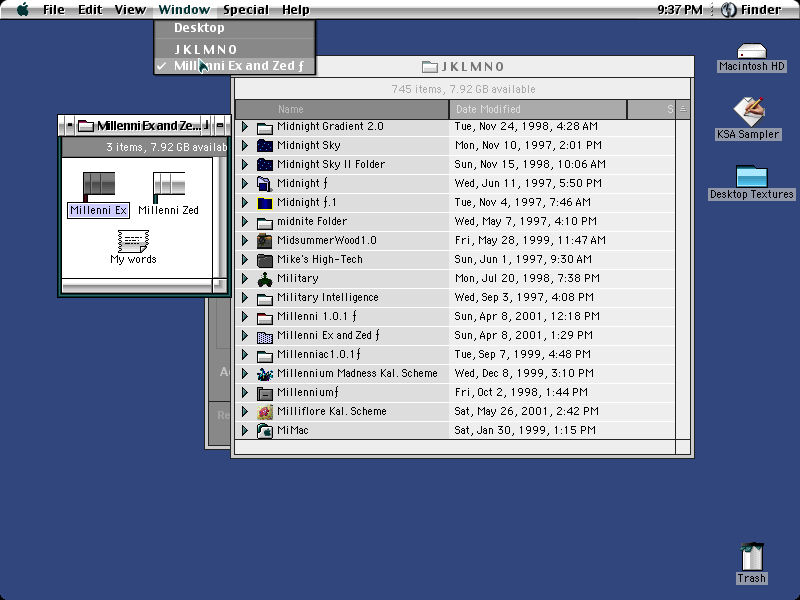Select the Milliflore Kal. Scheme name

click(x=332, y=411)
